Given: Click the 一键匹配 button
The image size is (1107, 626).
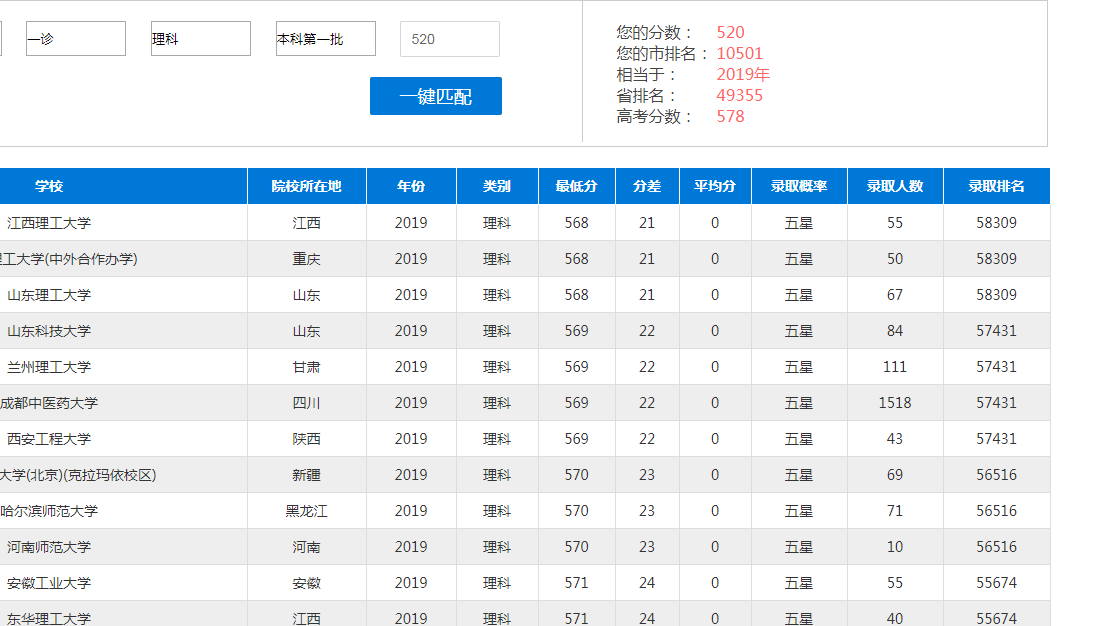Looking at the screenshot, I should pyautogui.click(x=435, y=96).
